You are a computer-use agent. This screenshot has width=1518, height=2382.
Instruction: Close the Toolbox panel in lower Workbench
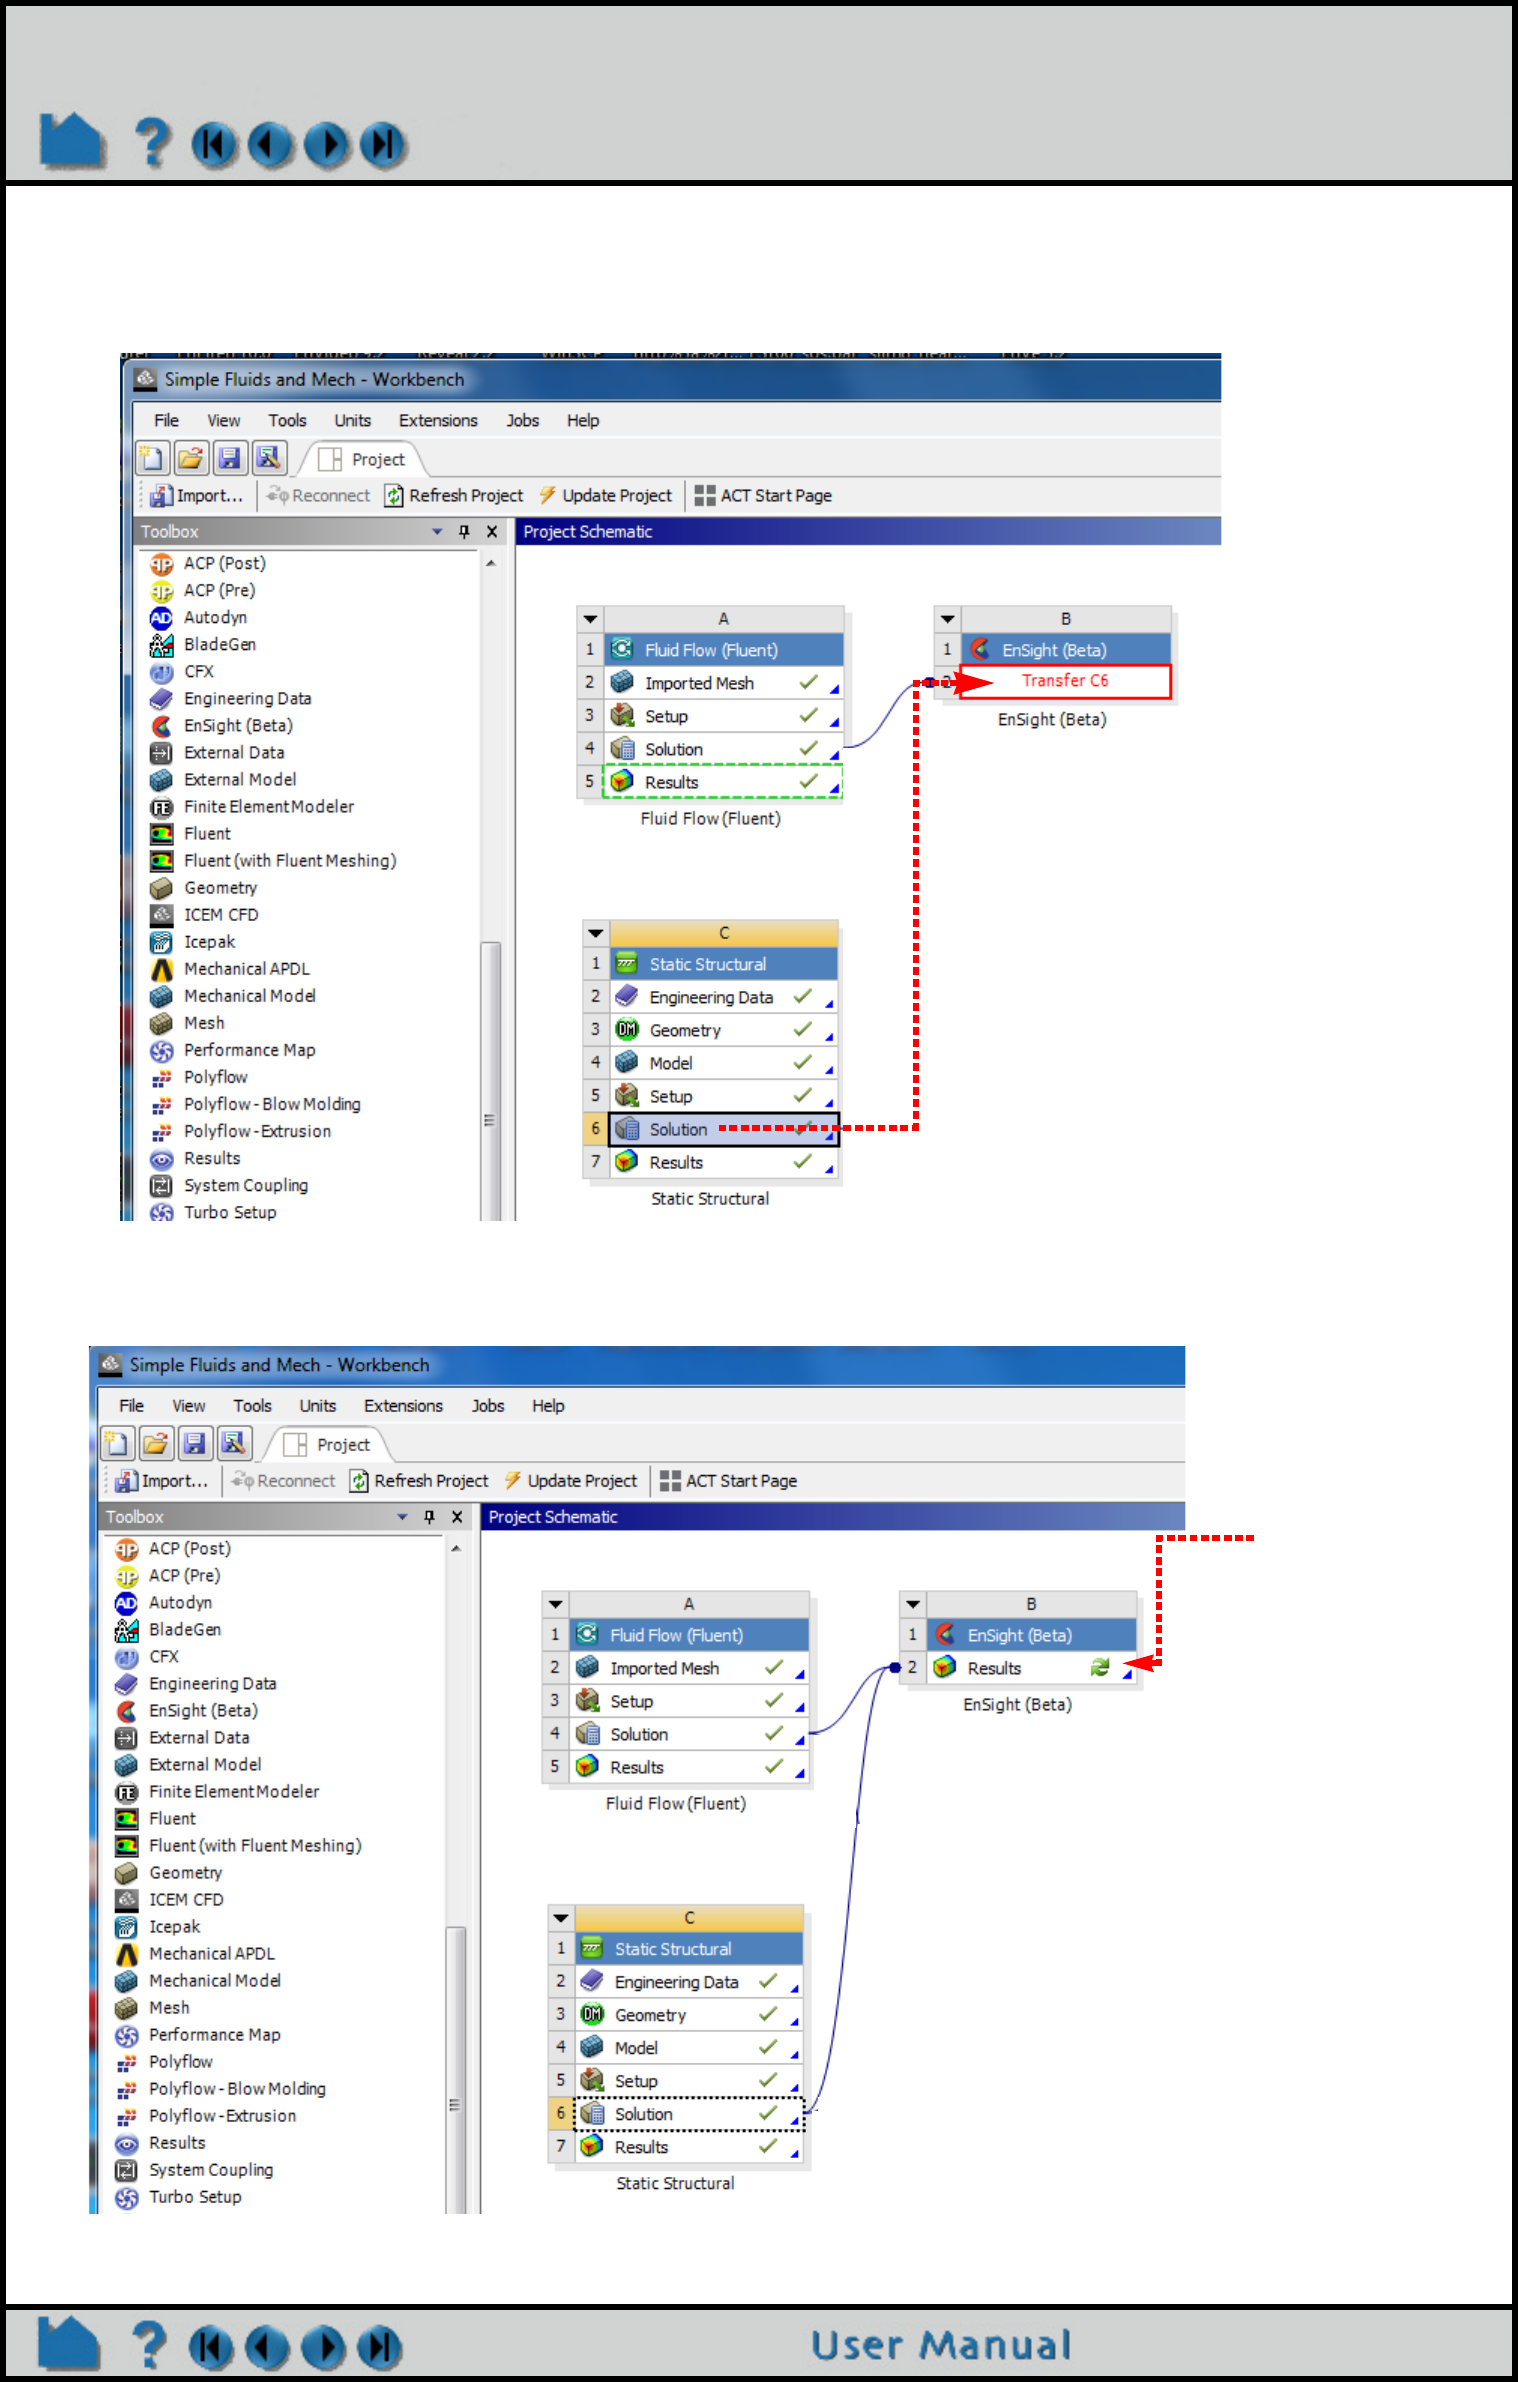[x=457, y=1516]
